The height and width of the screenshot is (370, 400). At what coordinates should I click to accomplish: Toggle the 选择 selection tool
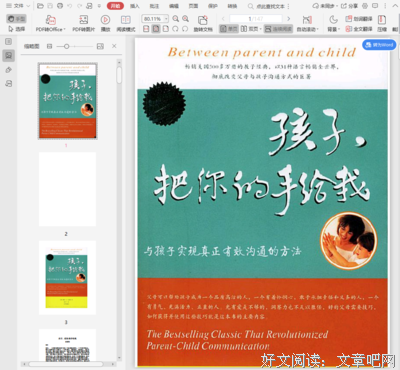(x=16, y=29)
